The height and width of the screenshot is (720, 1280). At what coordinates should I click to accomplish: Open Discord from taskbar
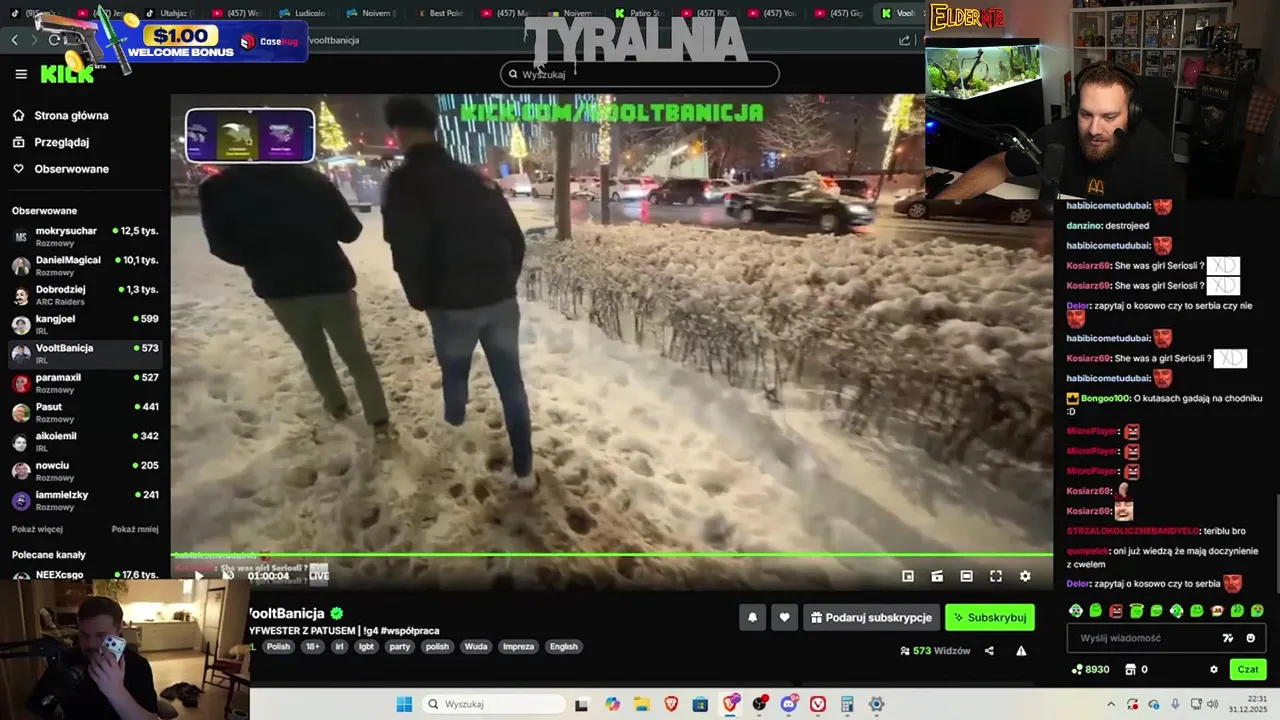pos(789,704)
